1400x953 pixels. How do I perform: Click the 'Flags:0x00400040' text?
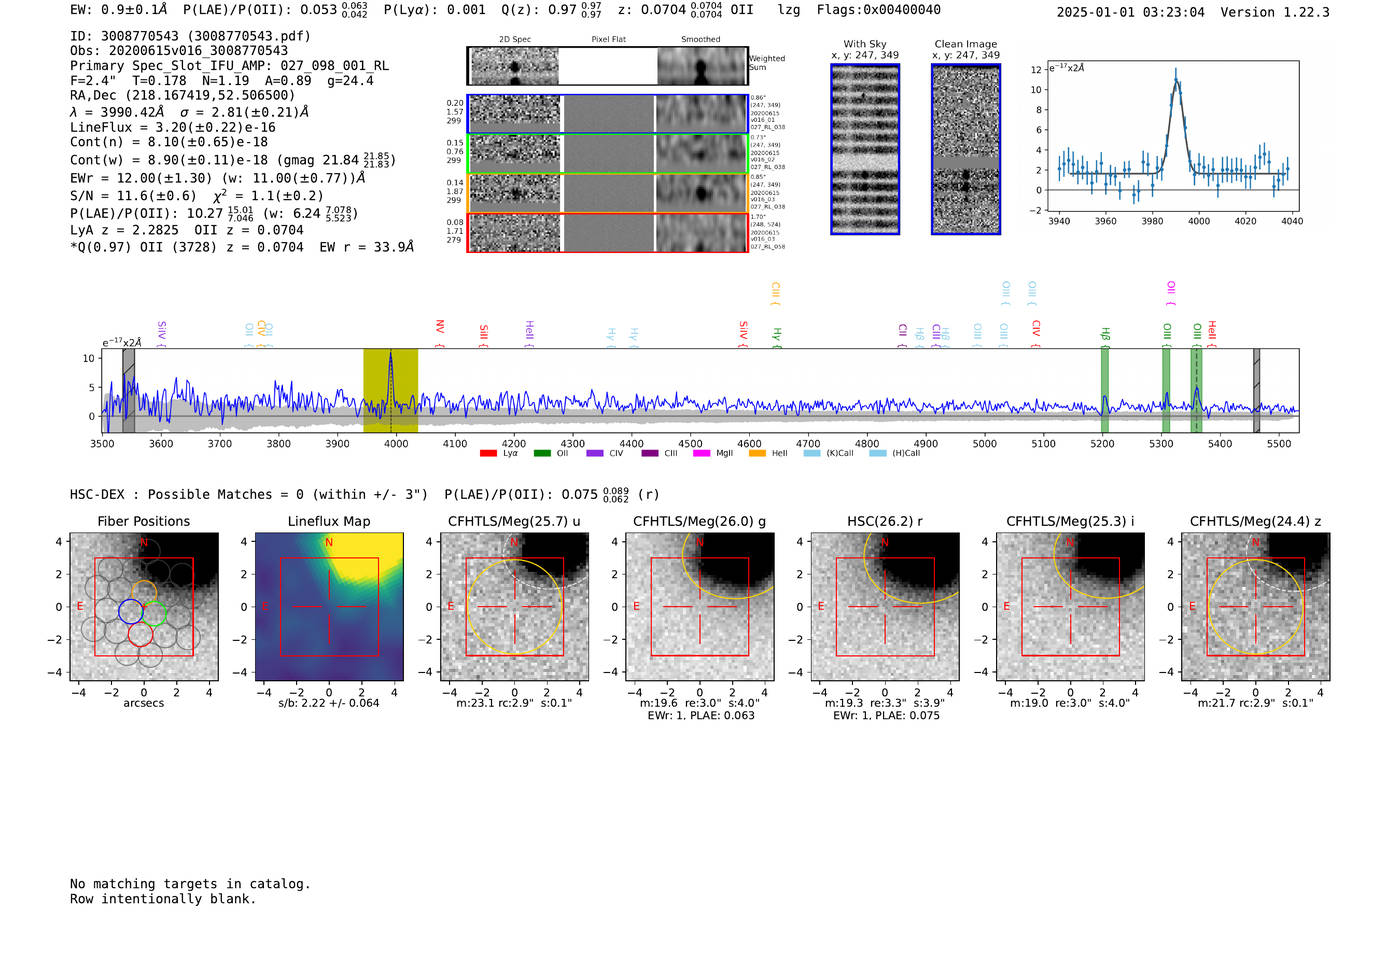(x=878, y=10)
